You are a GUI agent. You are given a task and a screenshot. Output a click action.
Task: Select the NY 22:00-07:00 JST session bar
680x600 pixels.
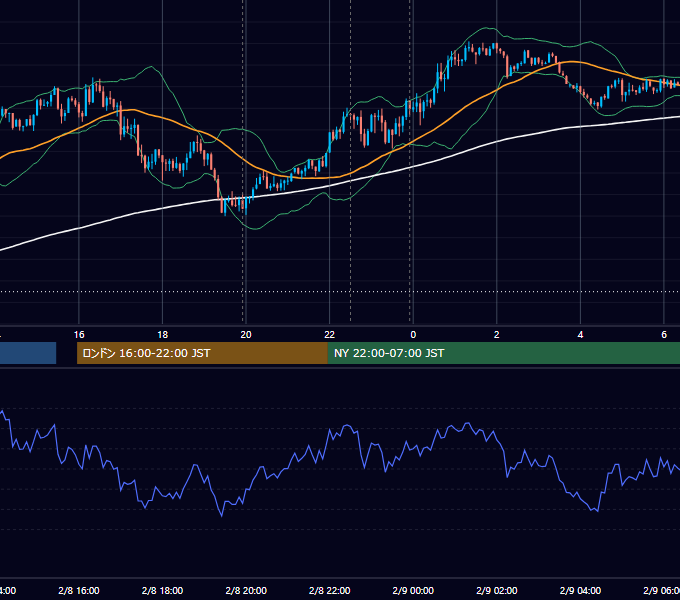coord(503,353)
